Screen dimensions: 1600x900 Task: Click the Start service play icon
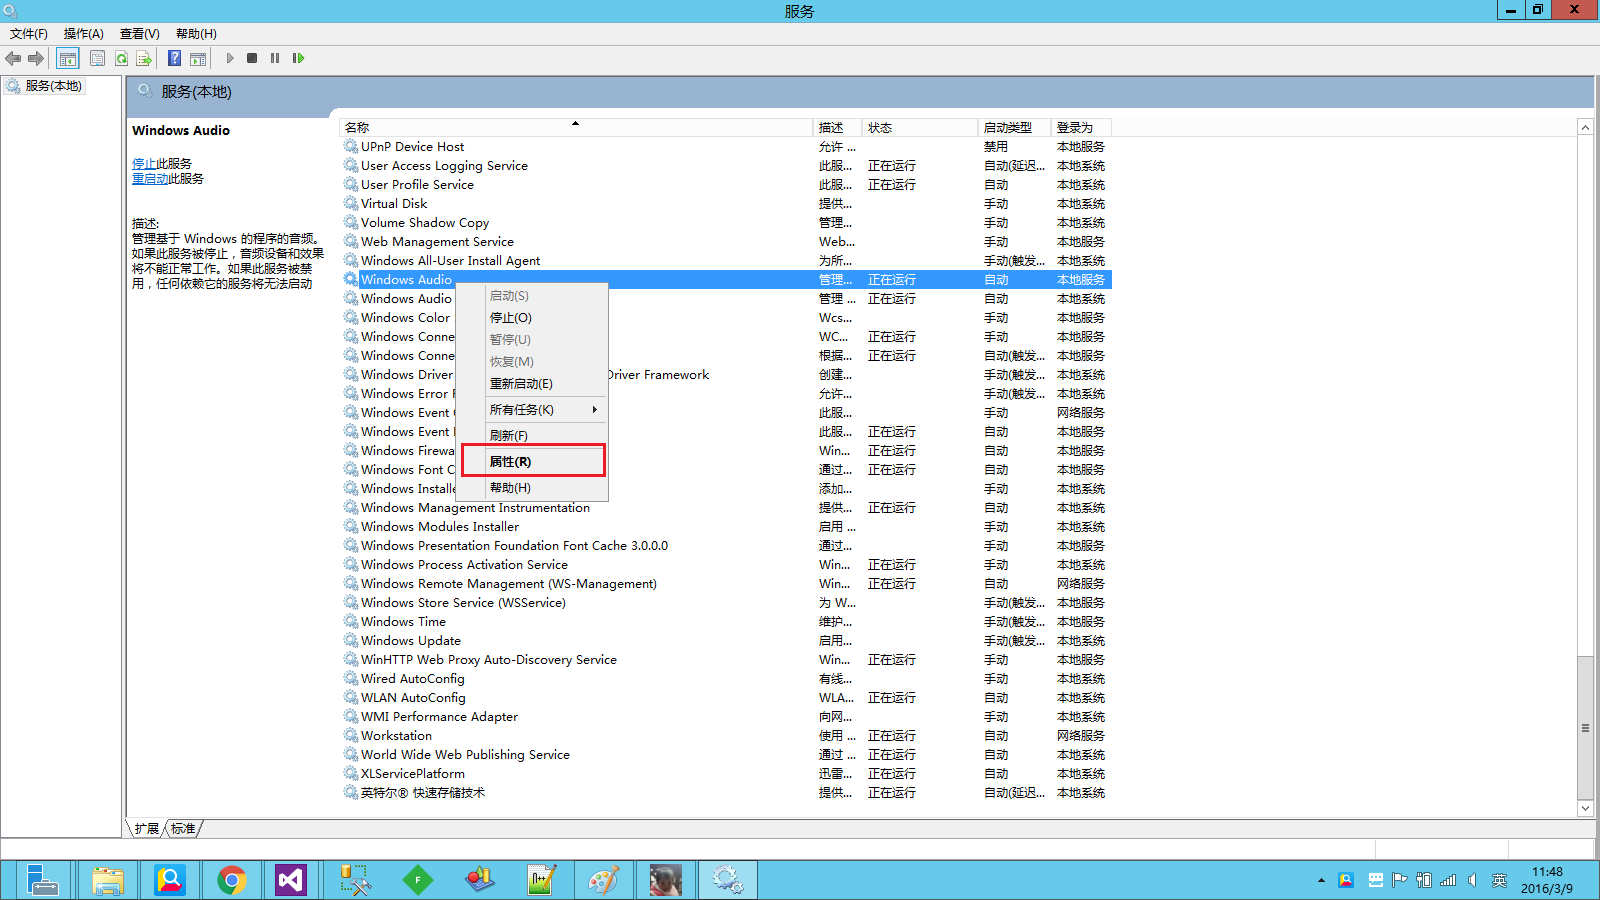(x=230, y=58)
